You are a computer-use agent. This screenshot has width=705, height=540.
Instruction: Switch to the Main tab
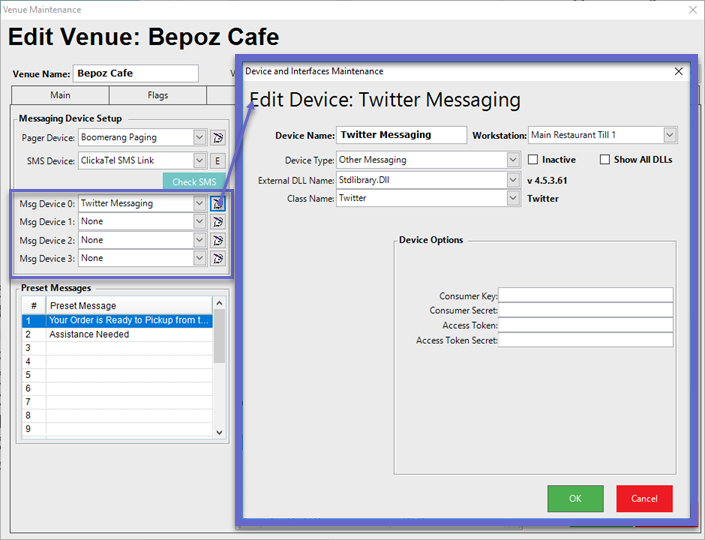[x=60, y=96]
